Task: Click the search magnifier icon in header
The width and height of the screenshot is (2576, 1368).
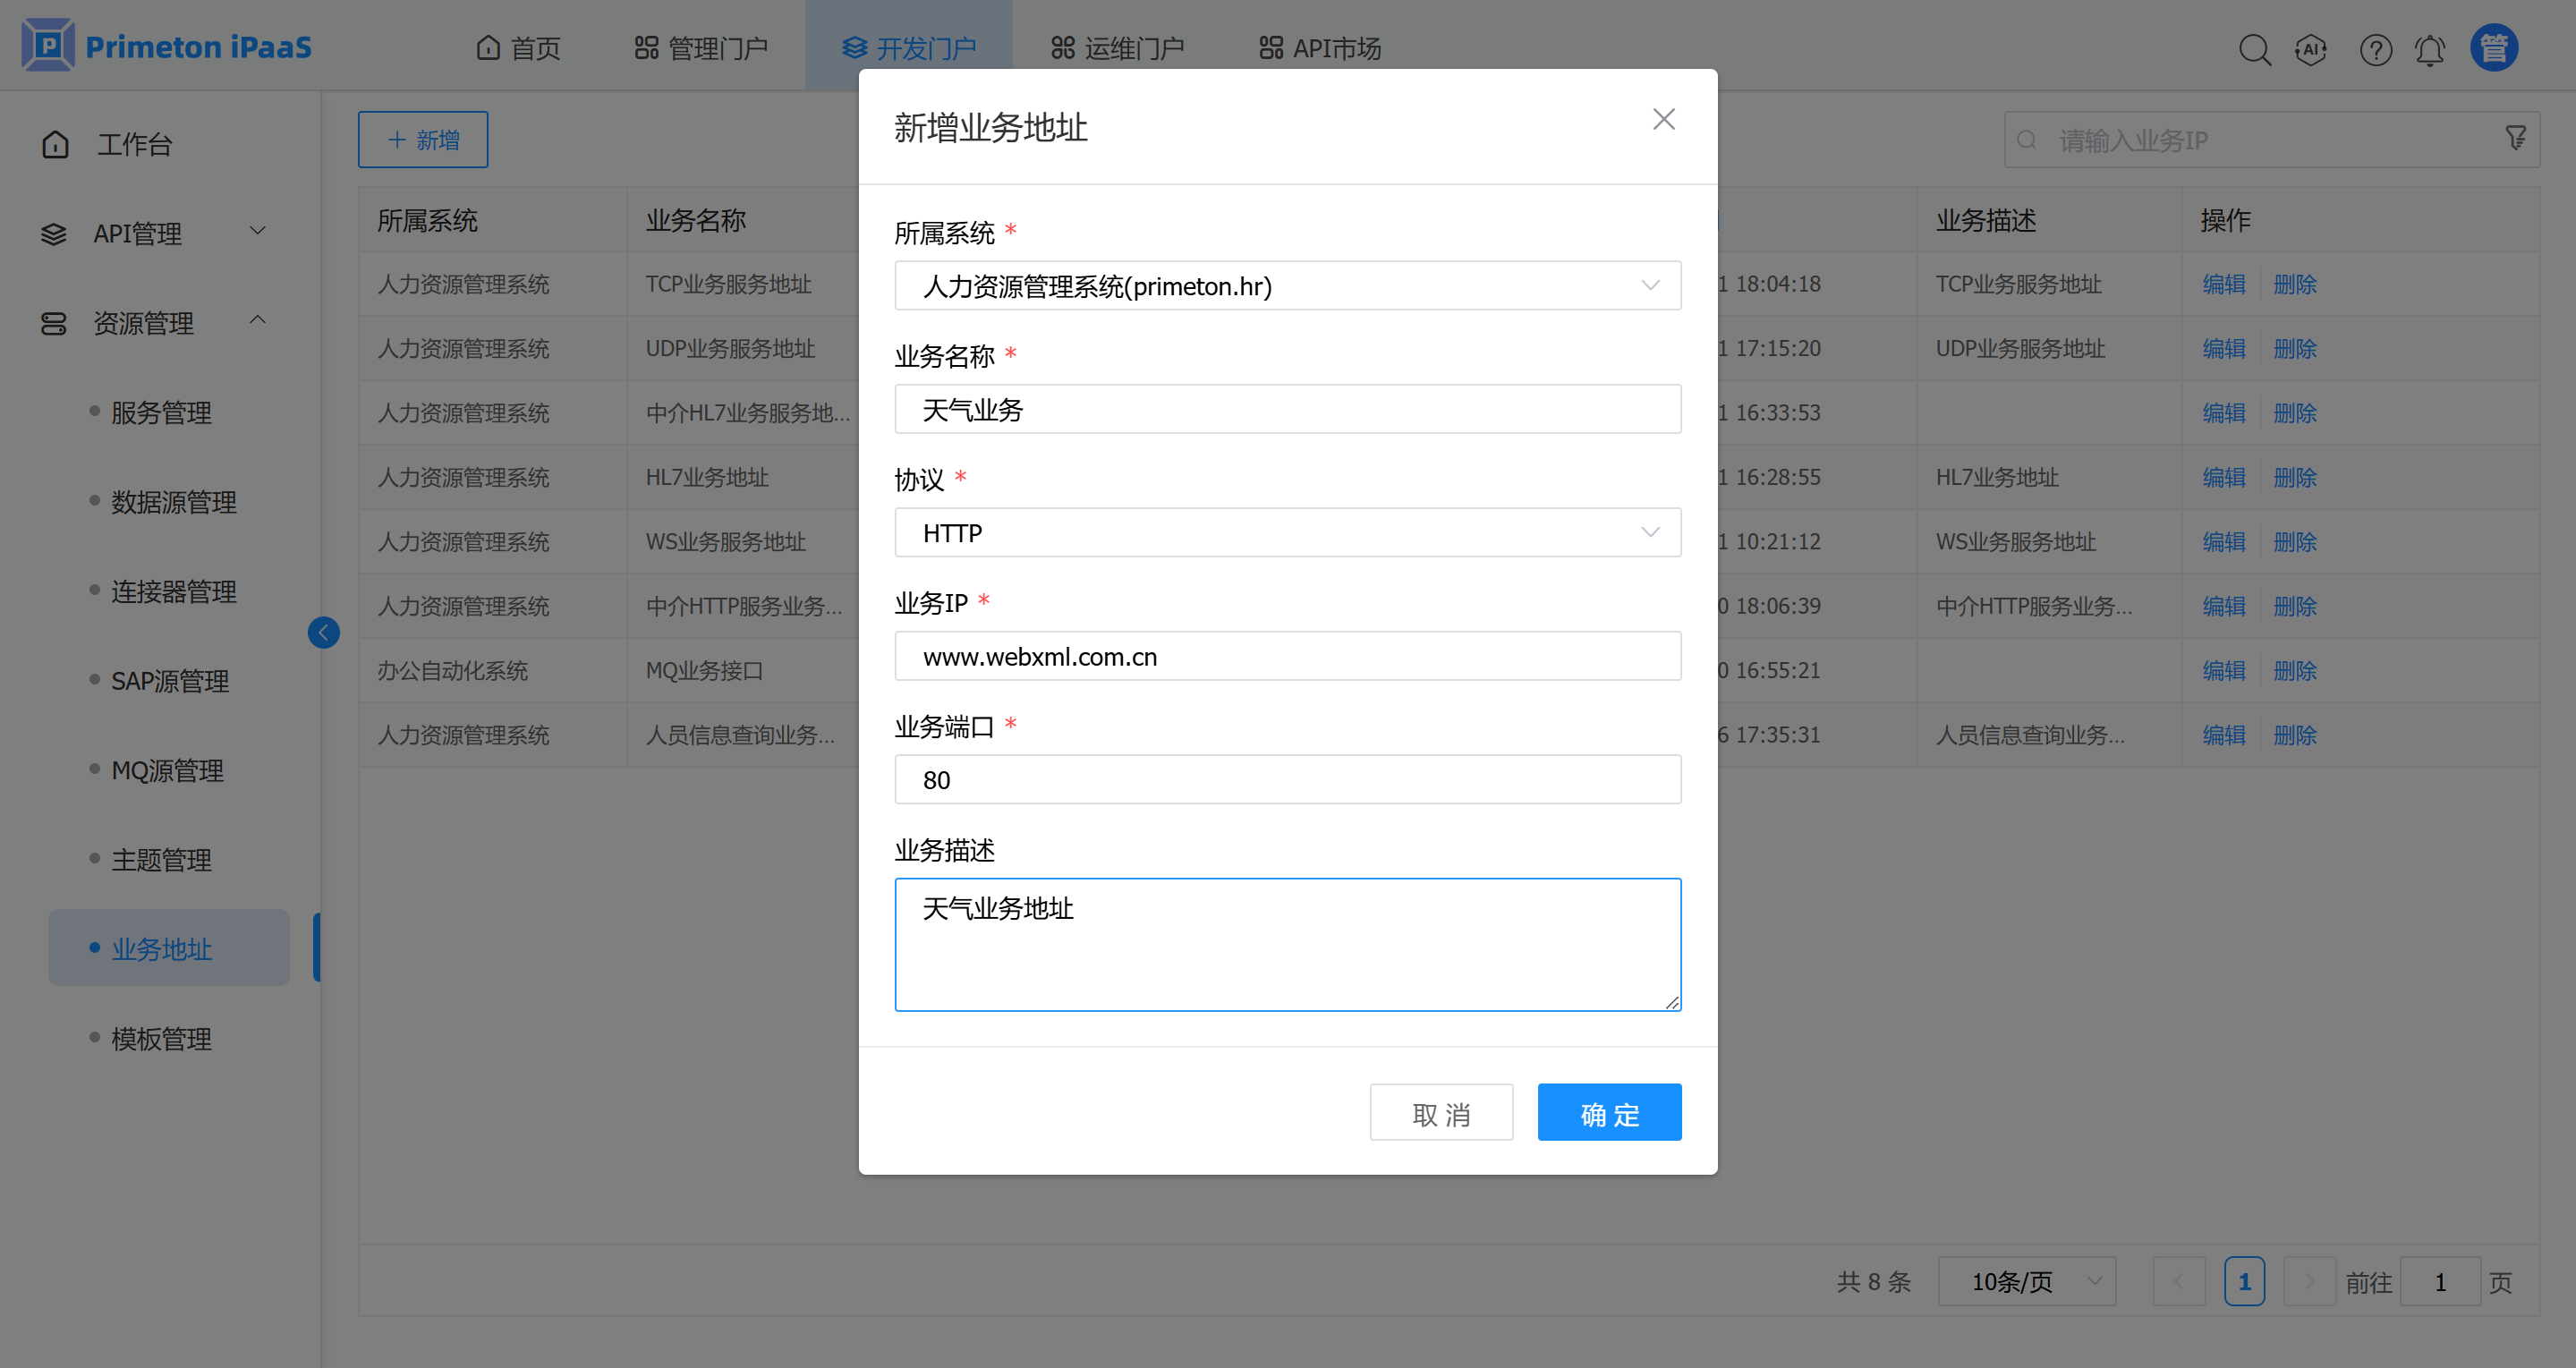Action: point(2254,49)
